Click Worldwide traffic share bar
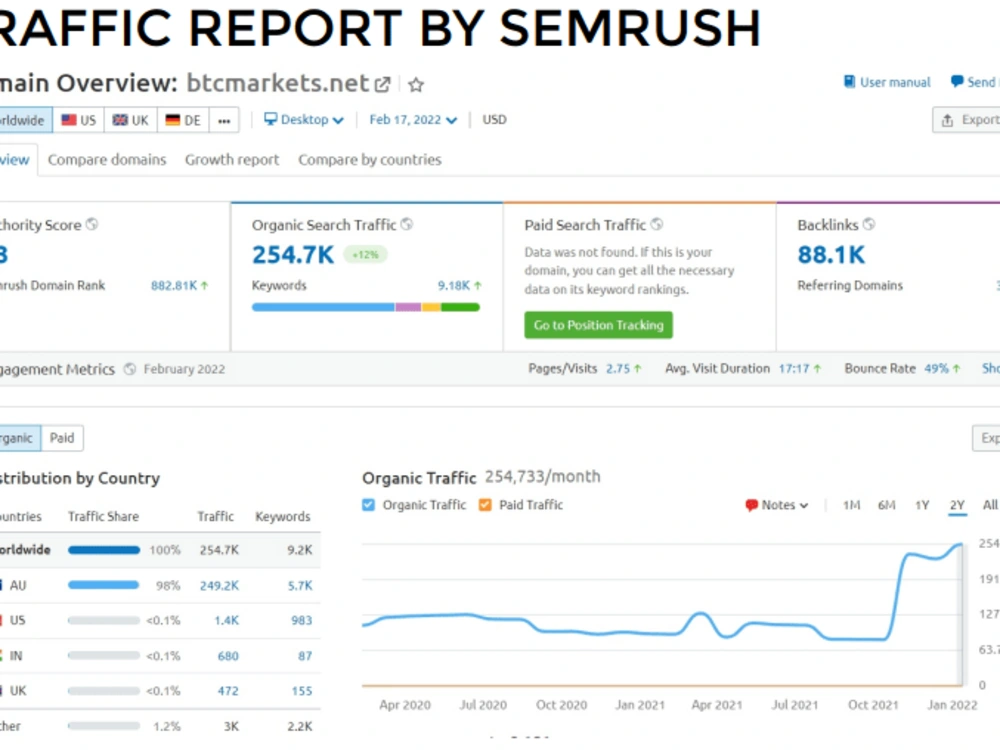The width and height of the screenshot is (1000, 750). click(x=104, y=550)
